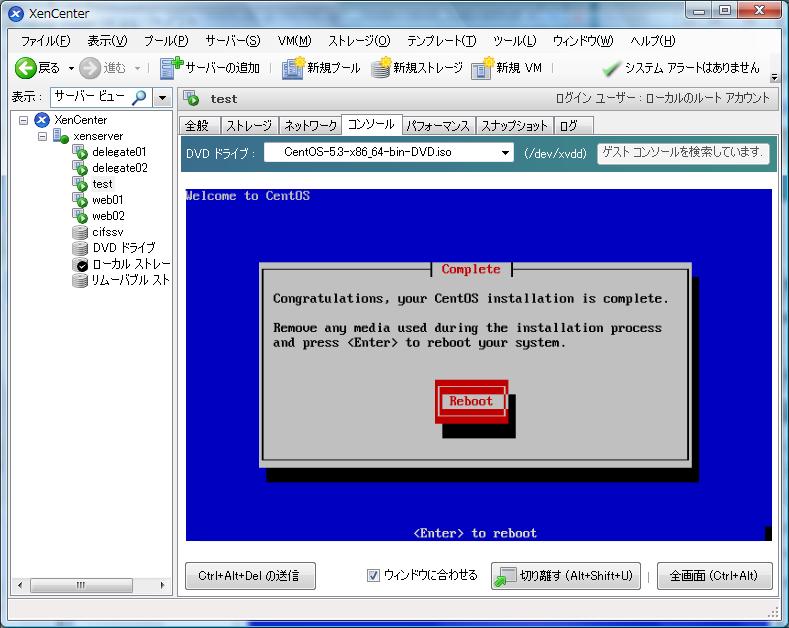Click the web02 VM icon

tap(80, 216)
